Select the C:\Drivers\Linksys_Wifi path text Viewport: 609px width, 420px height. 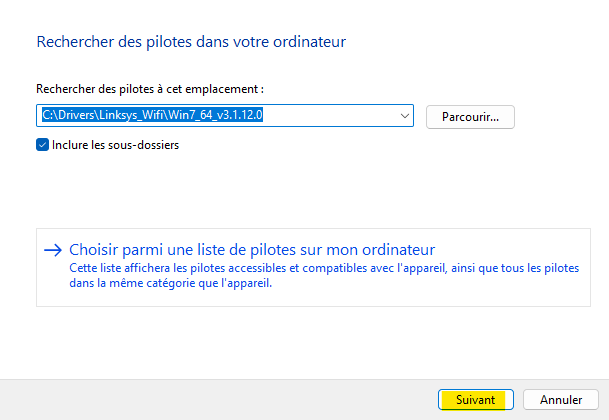[110, 116]
